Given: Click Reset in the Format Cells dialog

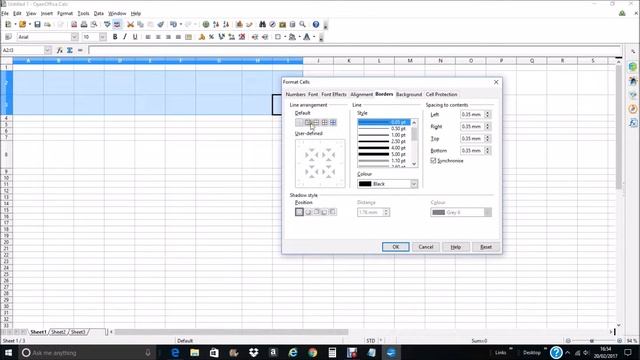Looking at the screenshot, I should tap(486, 247).
